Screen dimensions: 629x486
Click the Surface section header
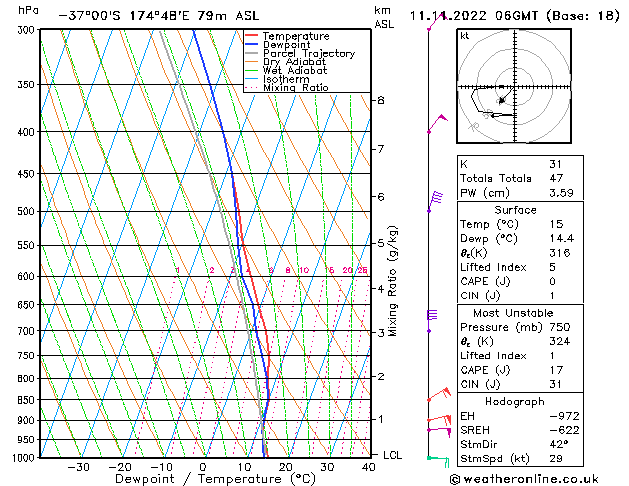pyautogui.click(x=515, y=210)
